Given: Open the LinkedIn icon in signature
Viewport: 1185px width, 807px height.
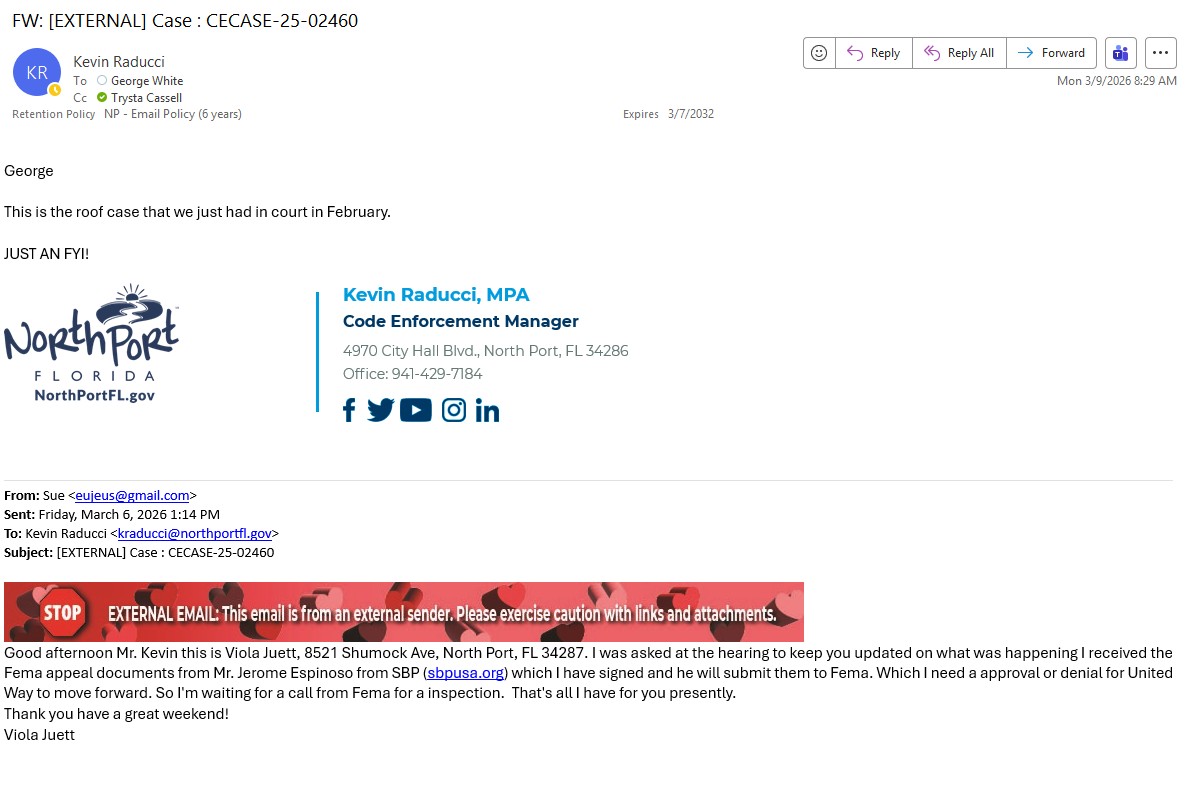Looking at the screenshot, I should point(487,410).
